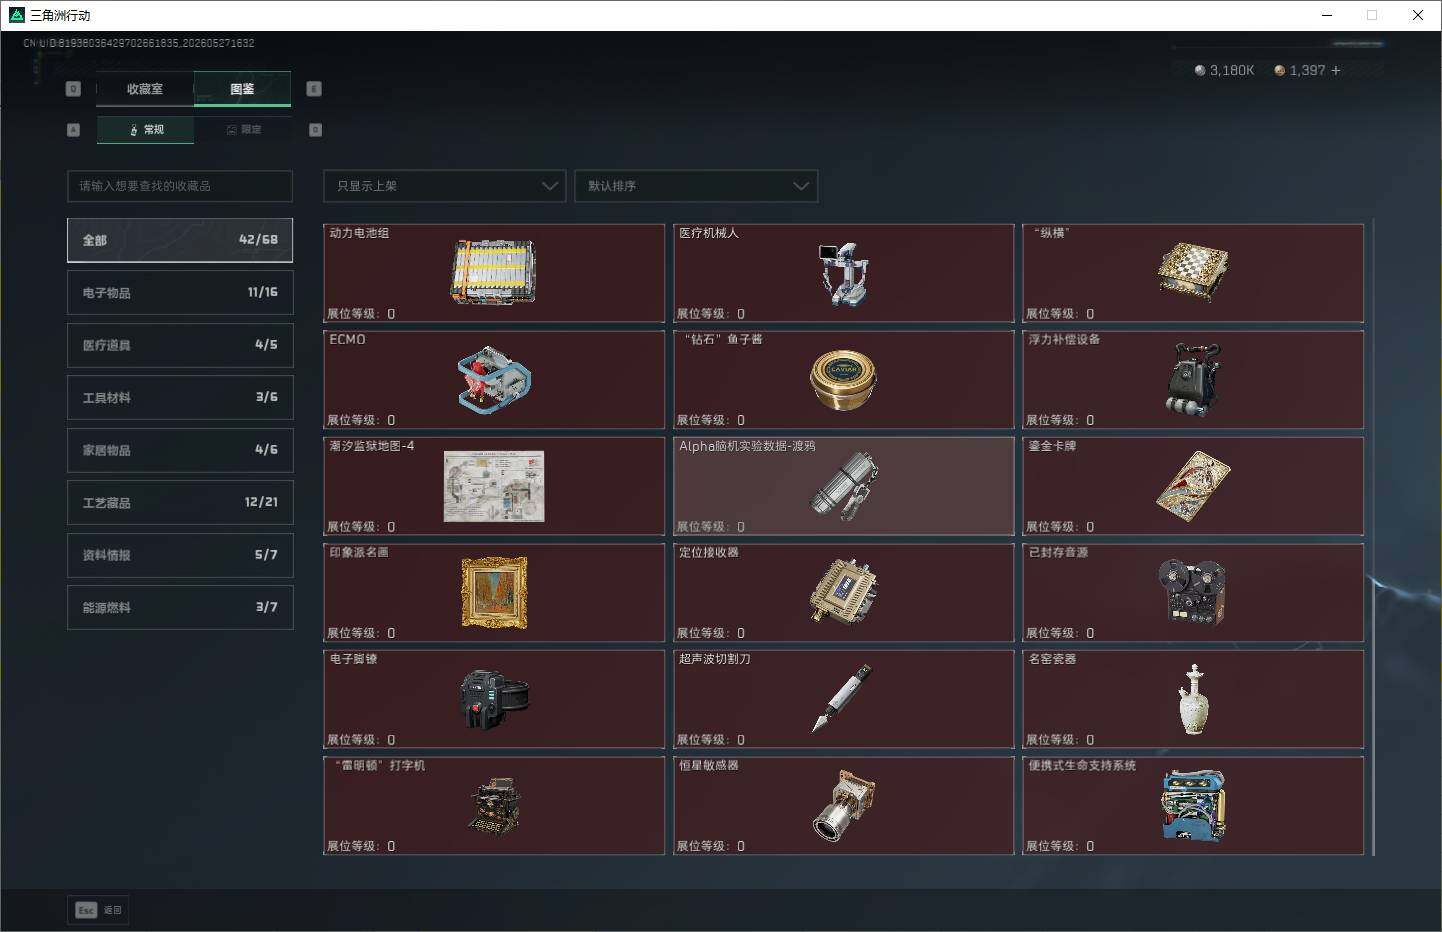Screen dimensions: 1442x932
Task: Select the Alpha脑机实验数据-渡鸦 item icon
Action: click(843, 486)
